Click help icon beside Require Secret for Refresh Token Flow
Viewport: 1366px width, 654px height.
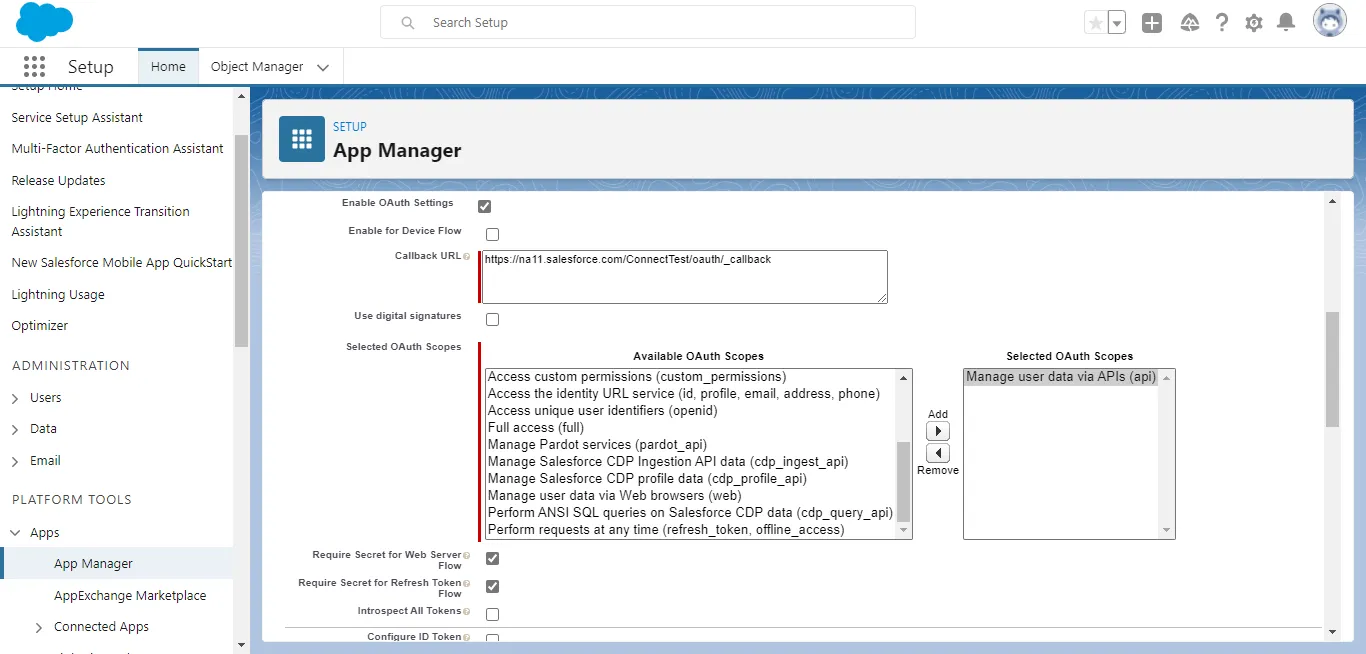[x=467, y=583]
